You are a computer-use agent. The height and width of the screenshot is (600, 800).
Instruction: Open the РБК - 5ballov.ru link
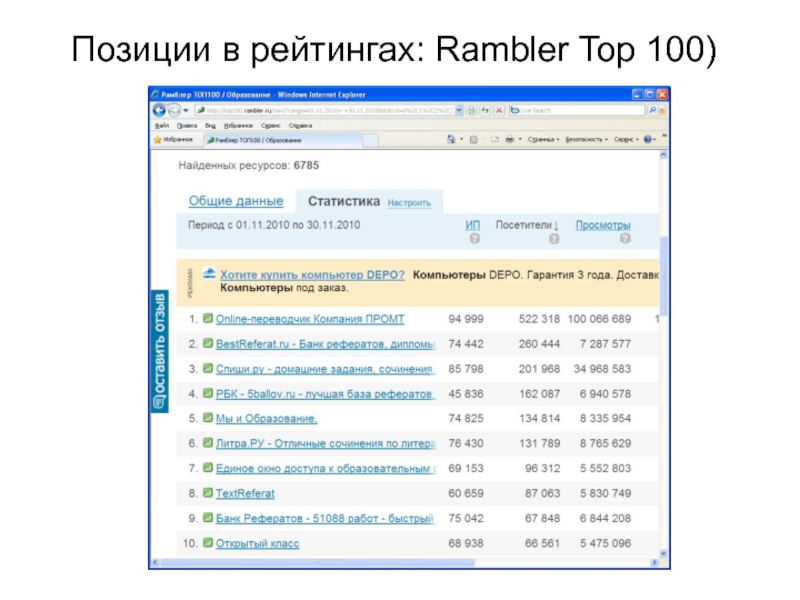click(x=325, y=394)
